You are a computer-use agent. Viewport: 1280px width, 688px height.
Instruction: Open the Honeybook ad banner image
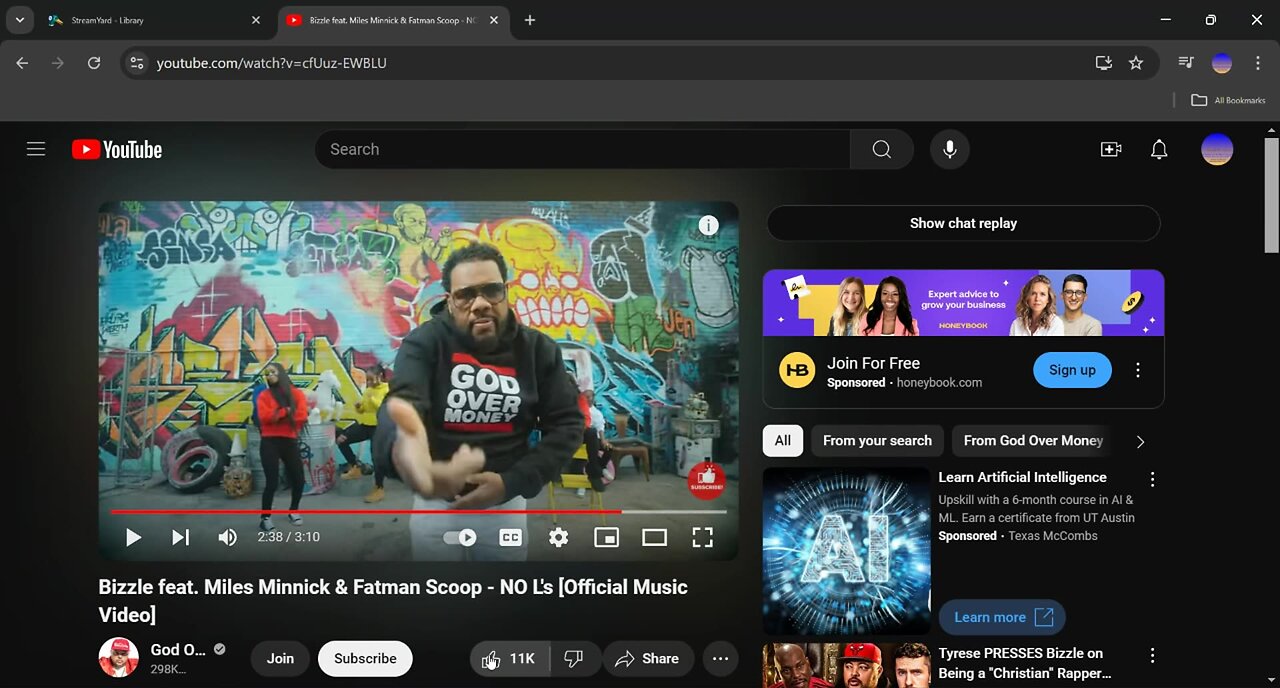coord(963,303)
